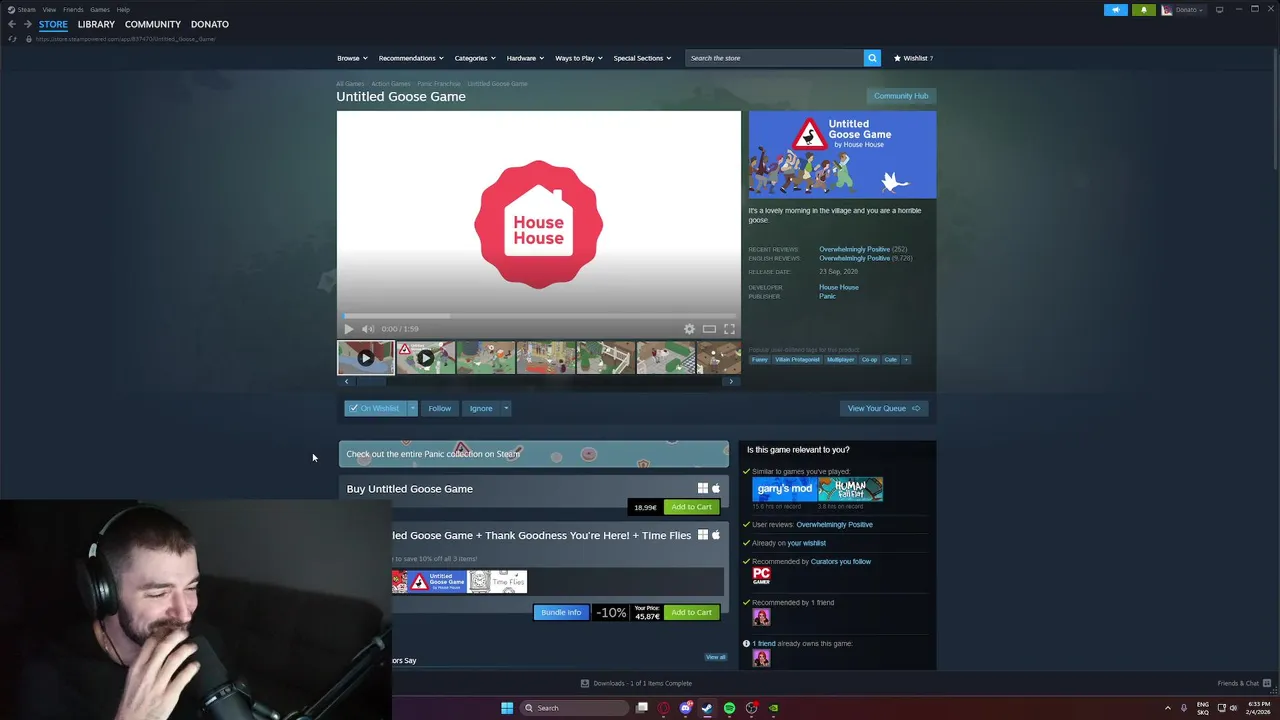Go back with the back arrow
This screenshot has width=1280, height=720.
coord(12,24)
